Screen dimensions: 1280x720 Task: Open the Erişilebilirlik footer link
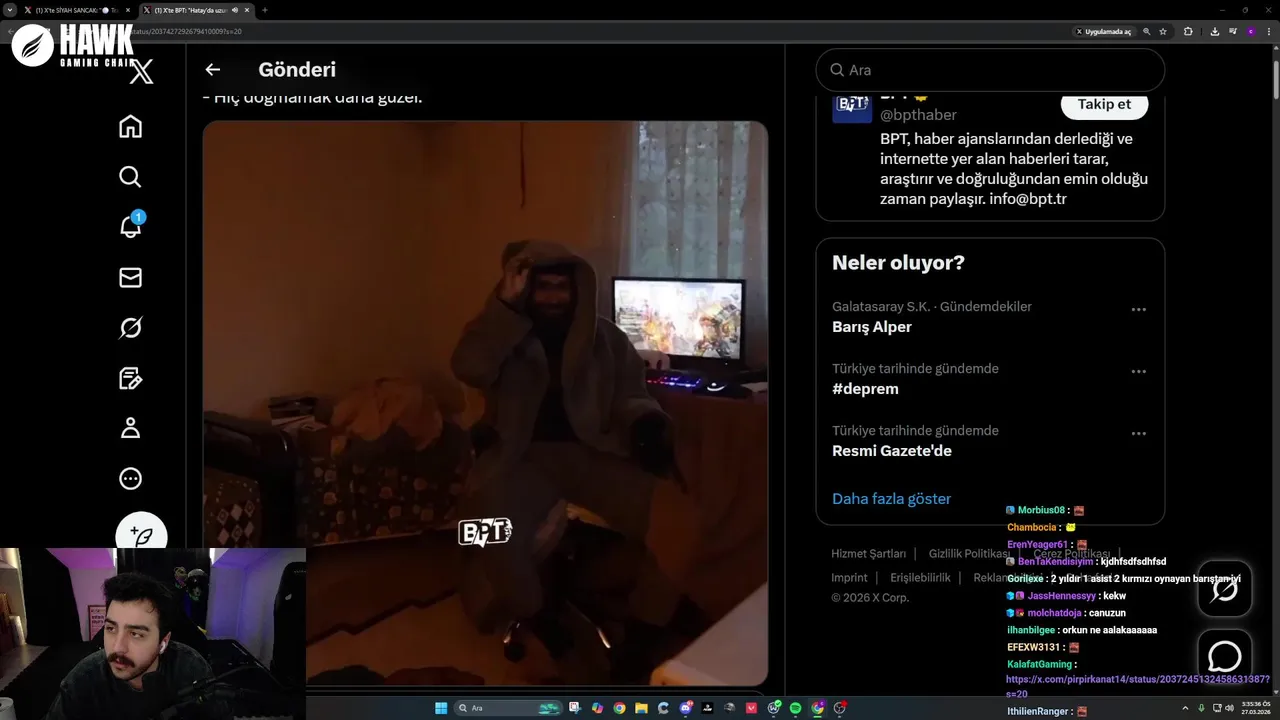(x=920, y=577)
